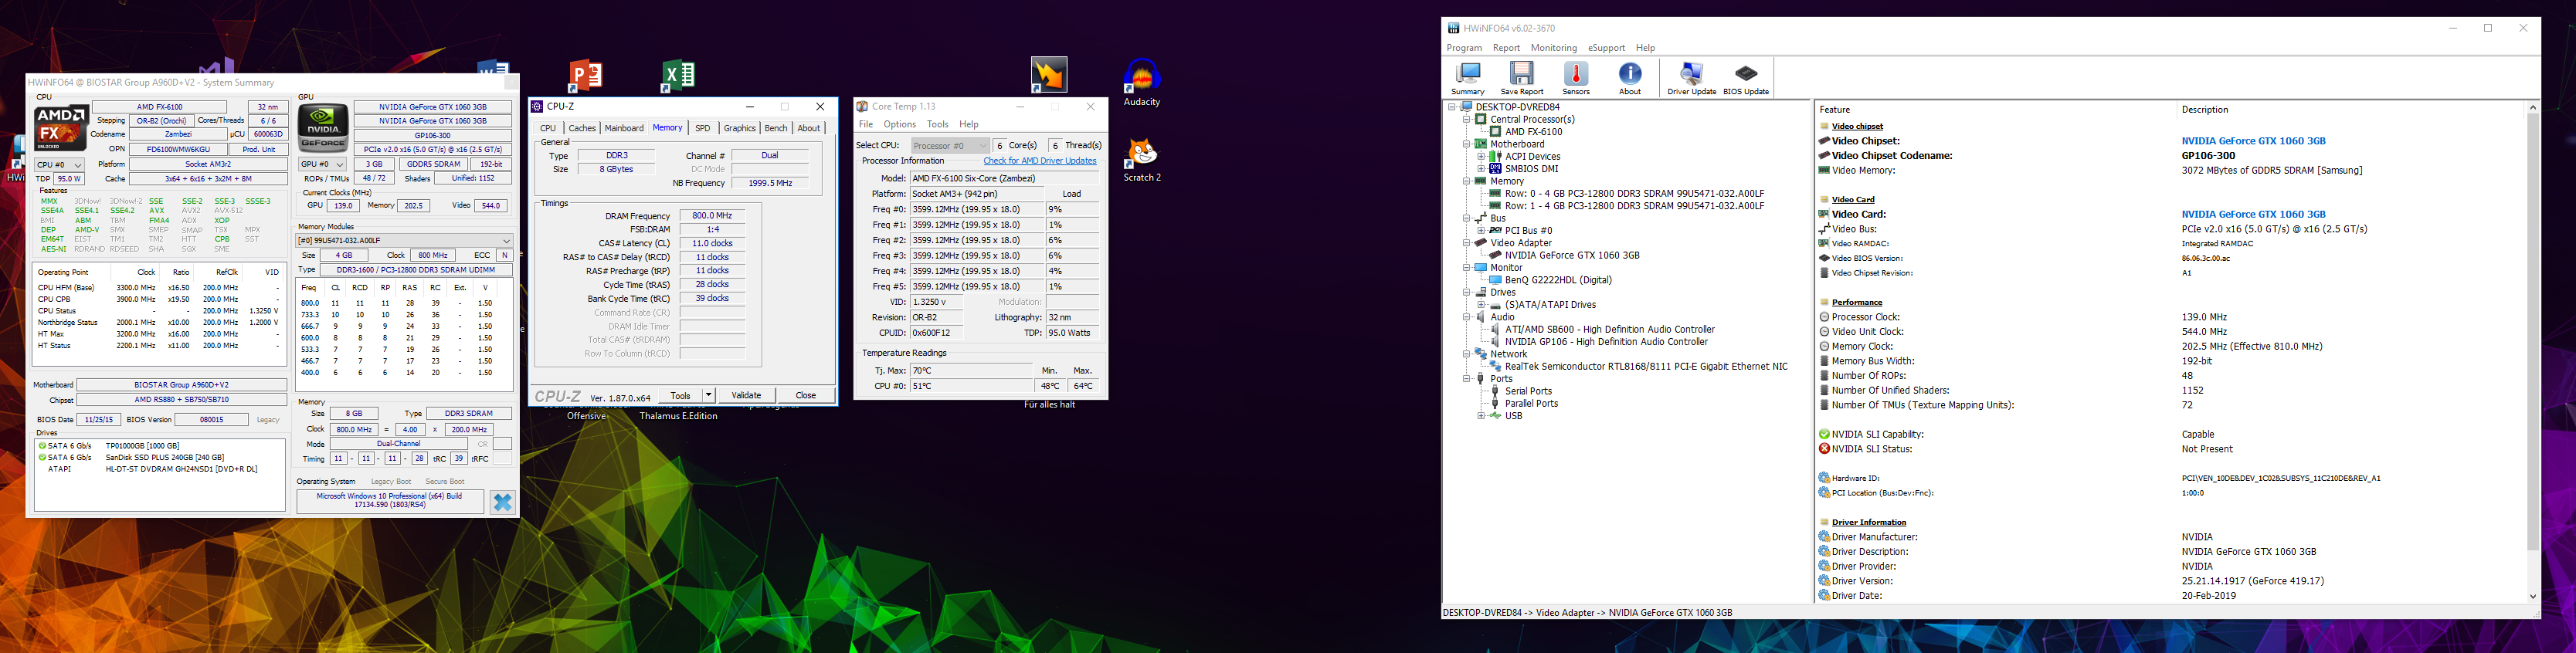Open the Scratch 2 desktop icon

coord(1141,160)
